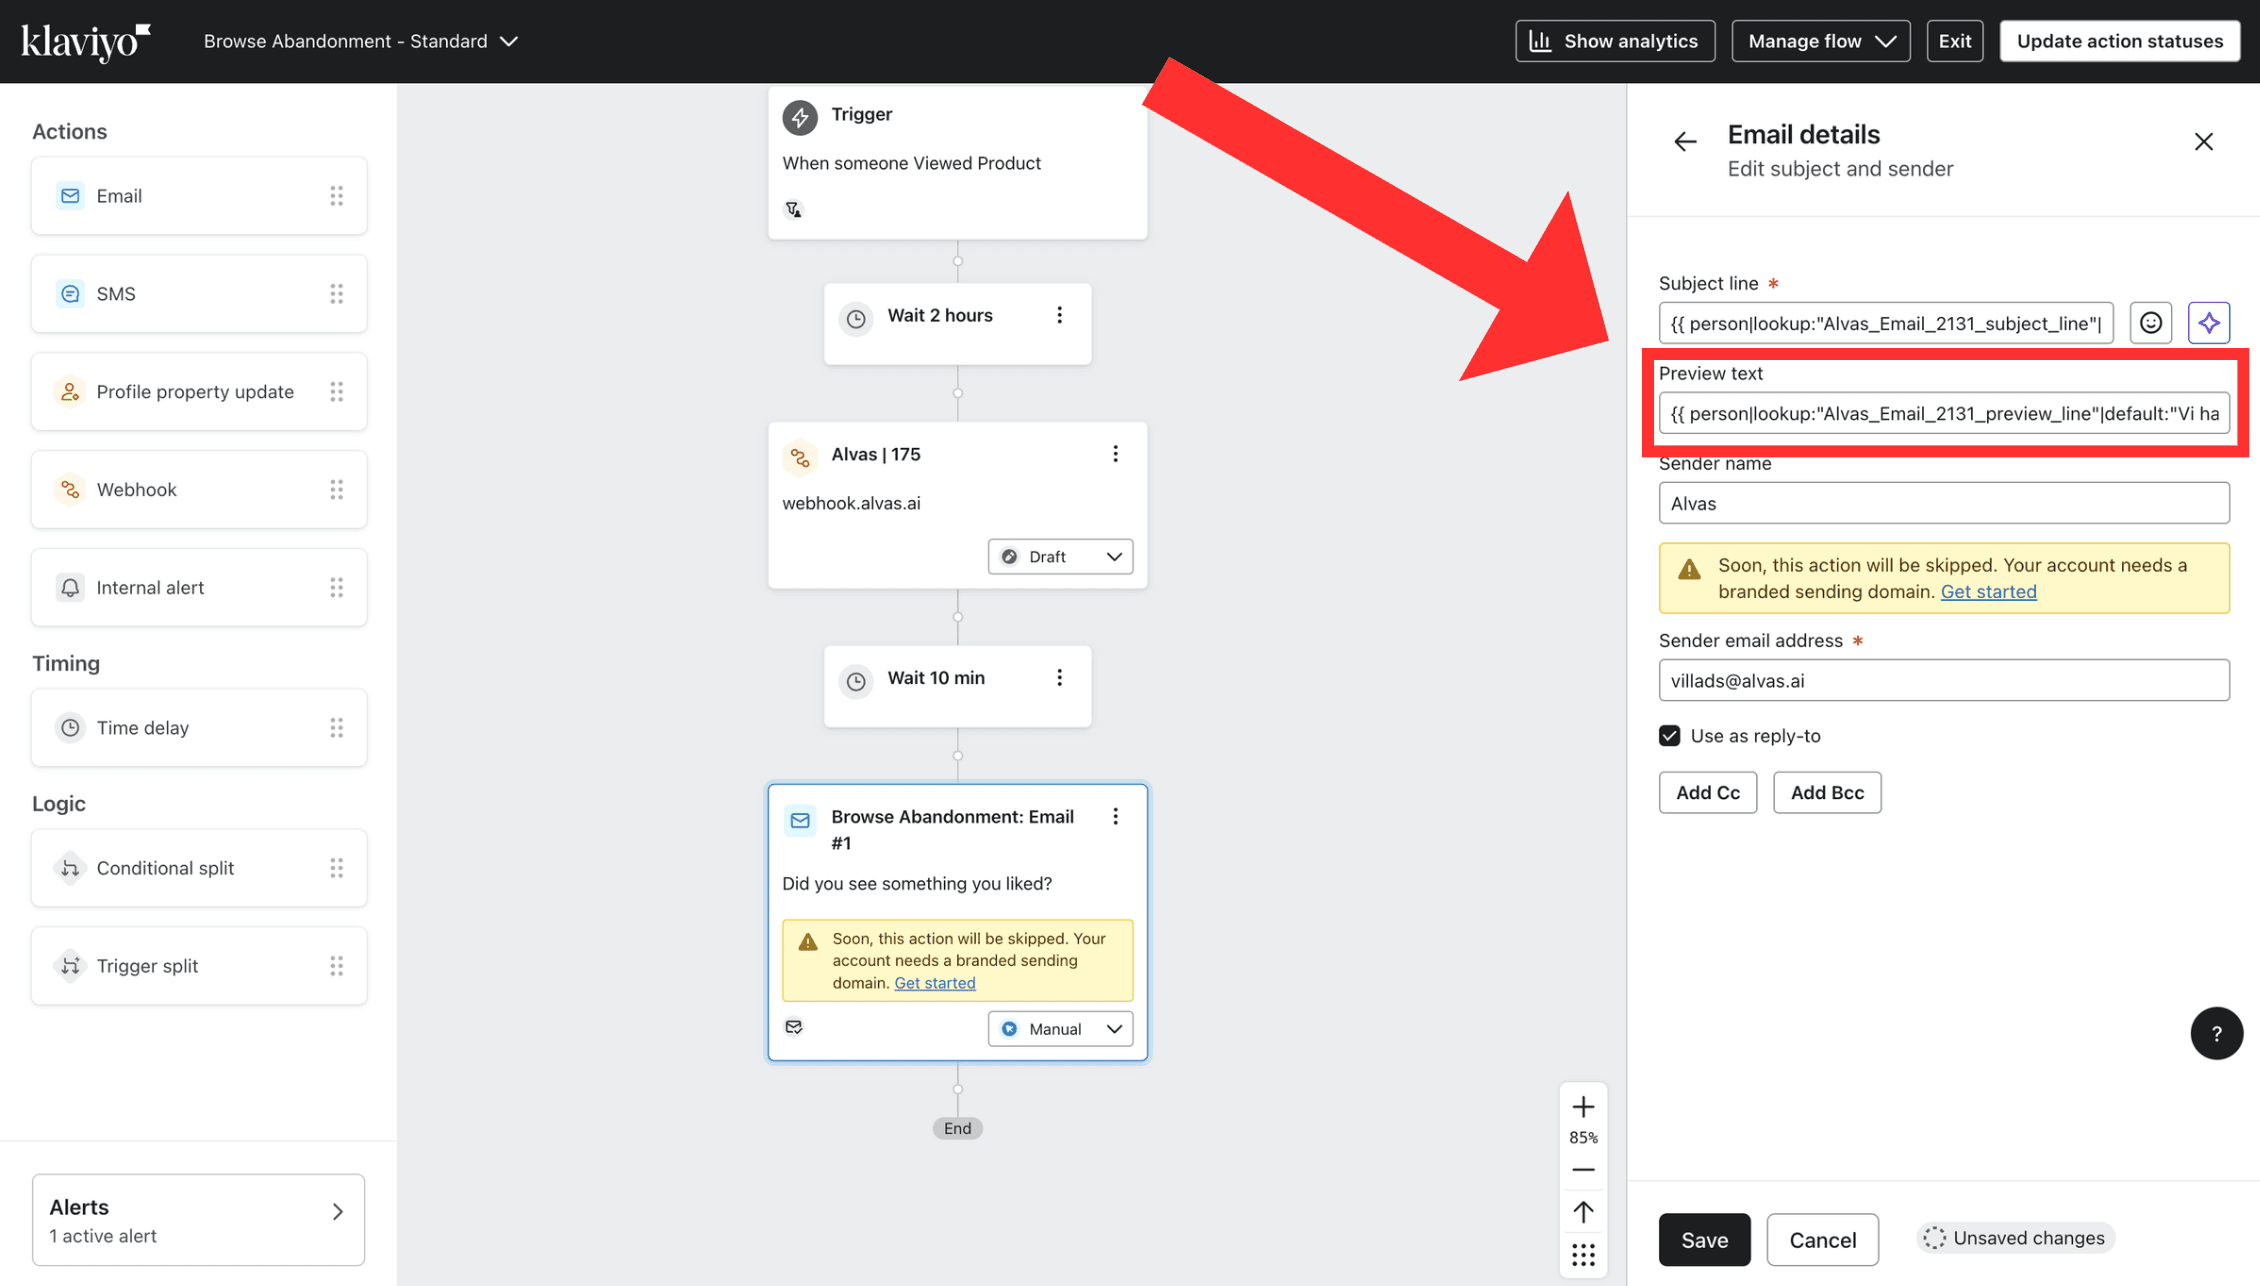Click Update action statuses button

[2119, 41]
